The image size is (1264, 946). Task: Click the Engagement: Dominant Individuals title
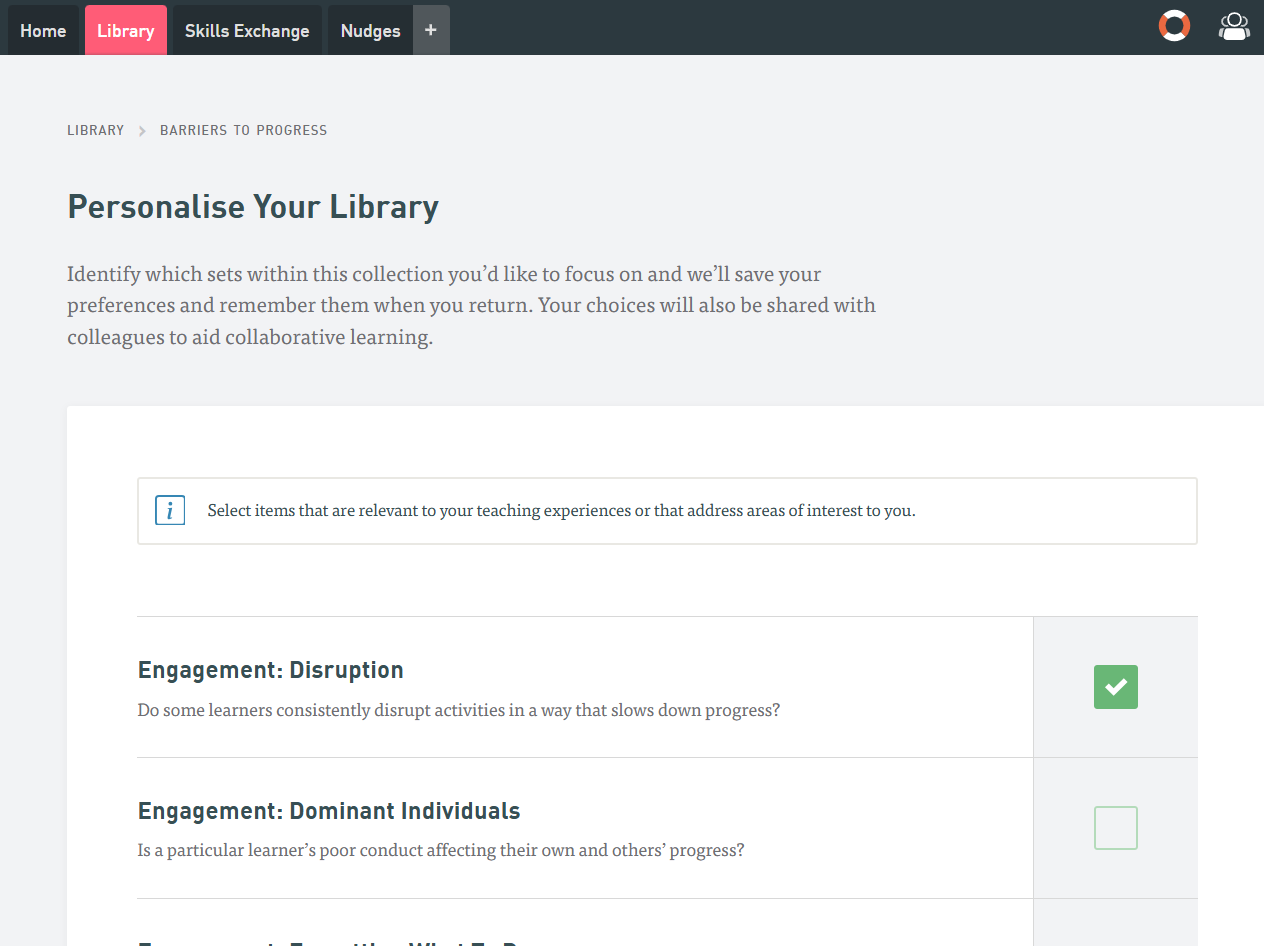click(329, 811)
